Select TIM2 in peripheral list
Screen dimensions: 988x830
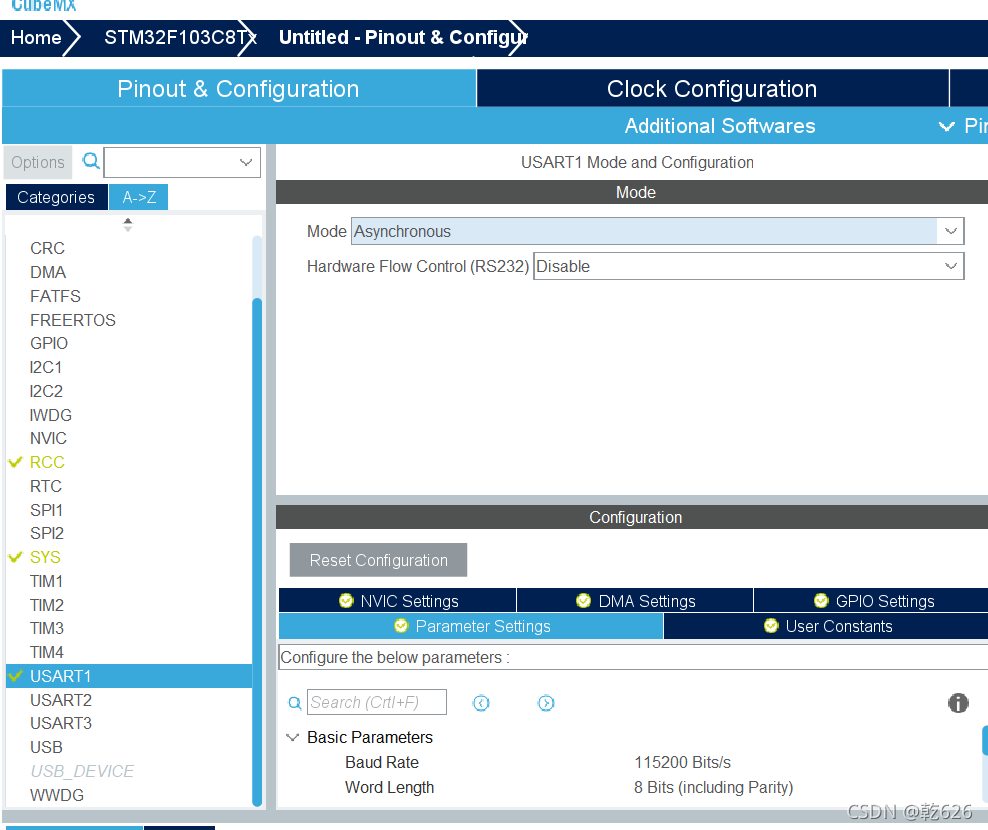47,605
